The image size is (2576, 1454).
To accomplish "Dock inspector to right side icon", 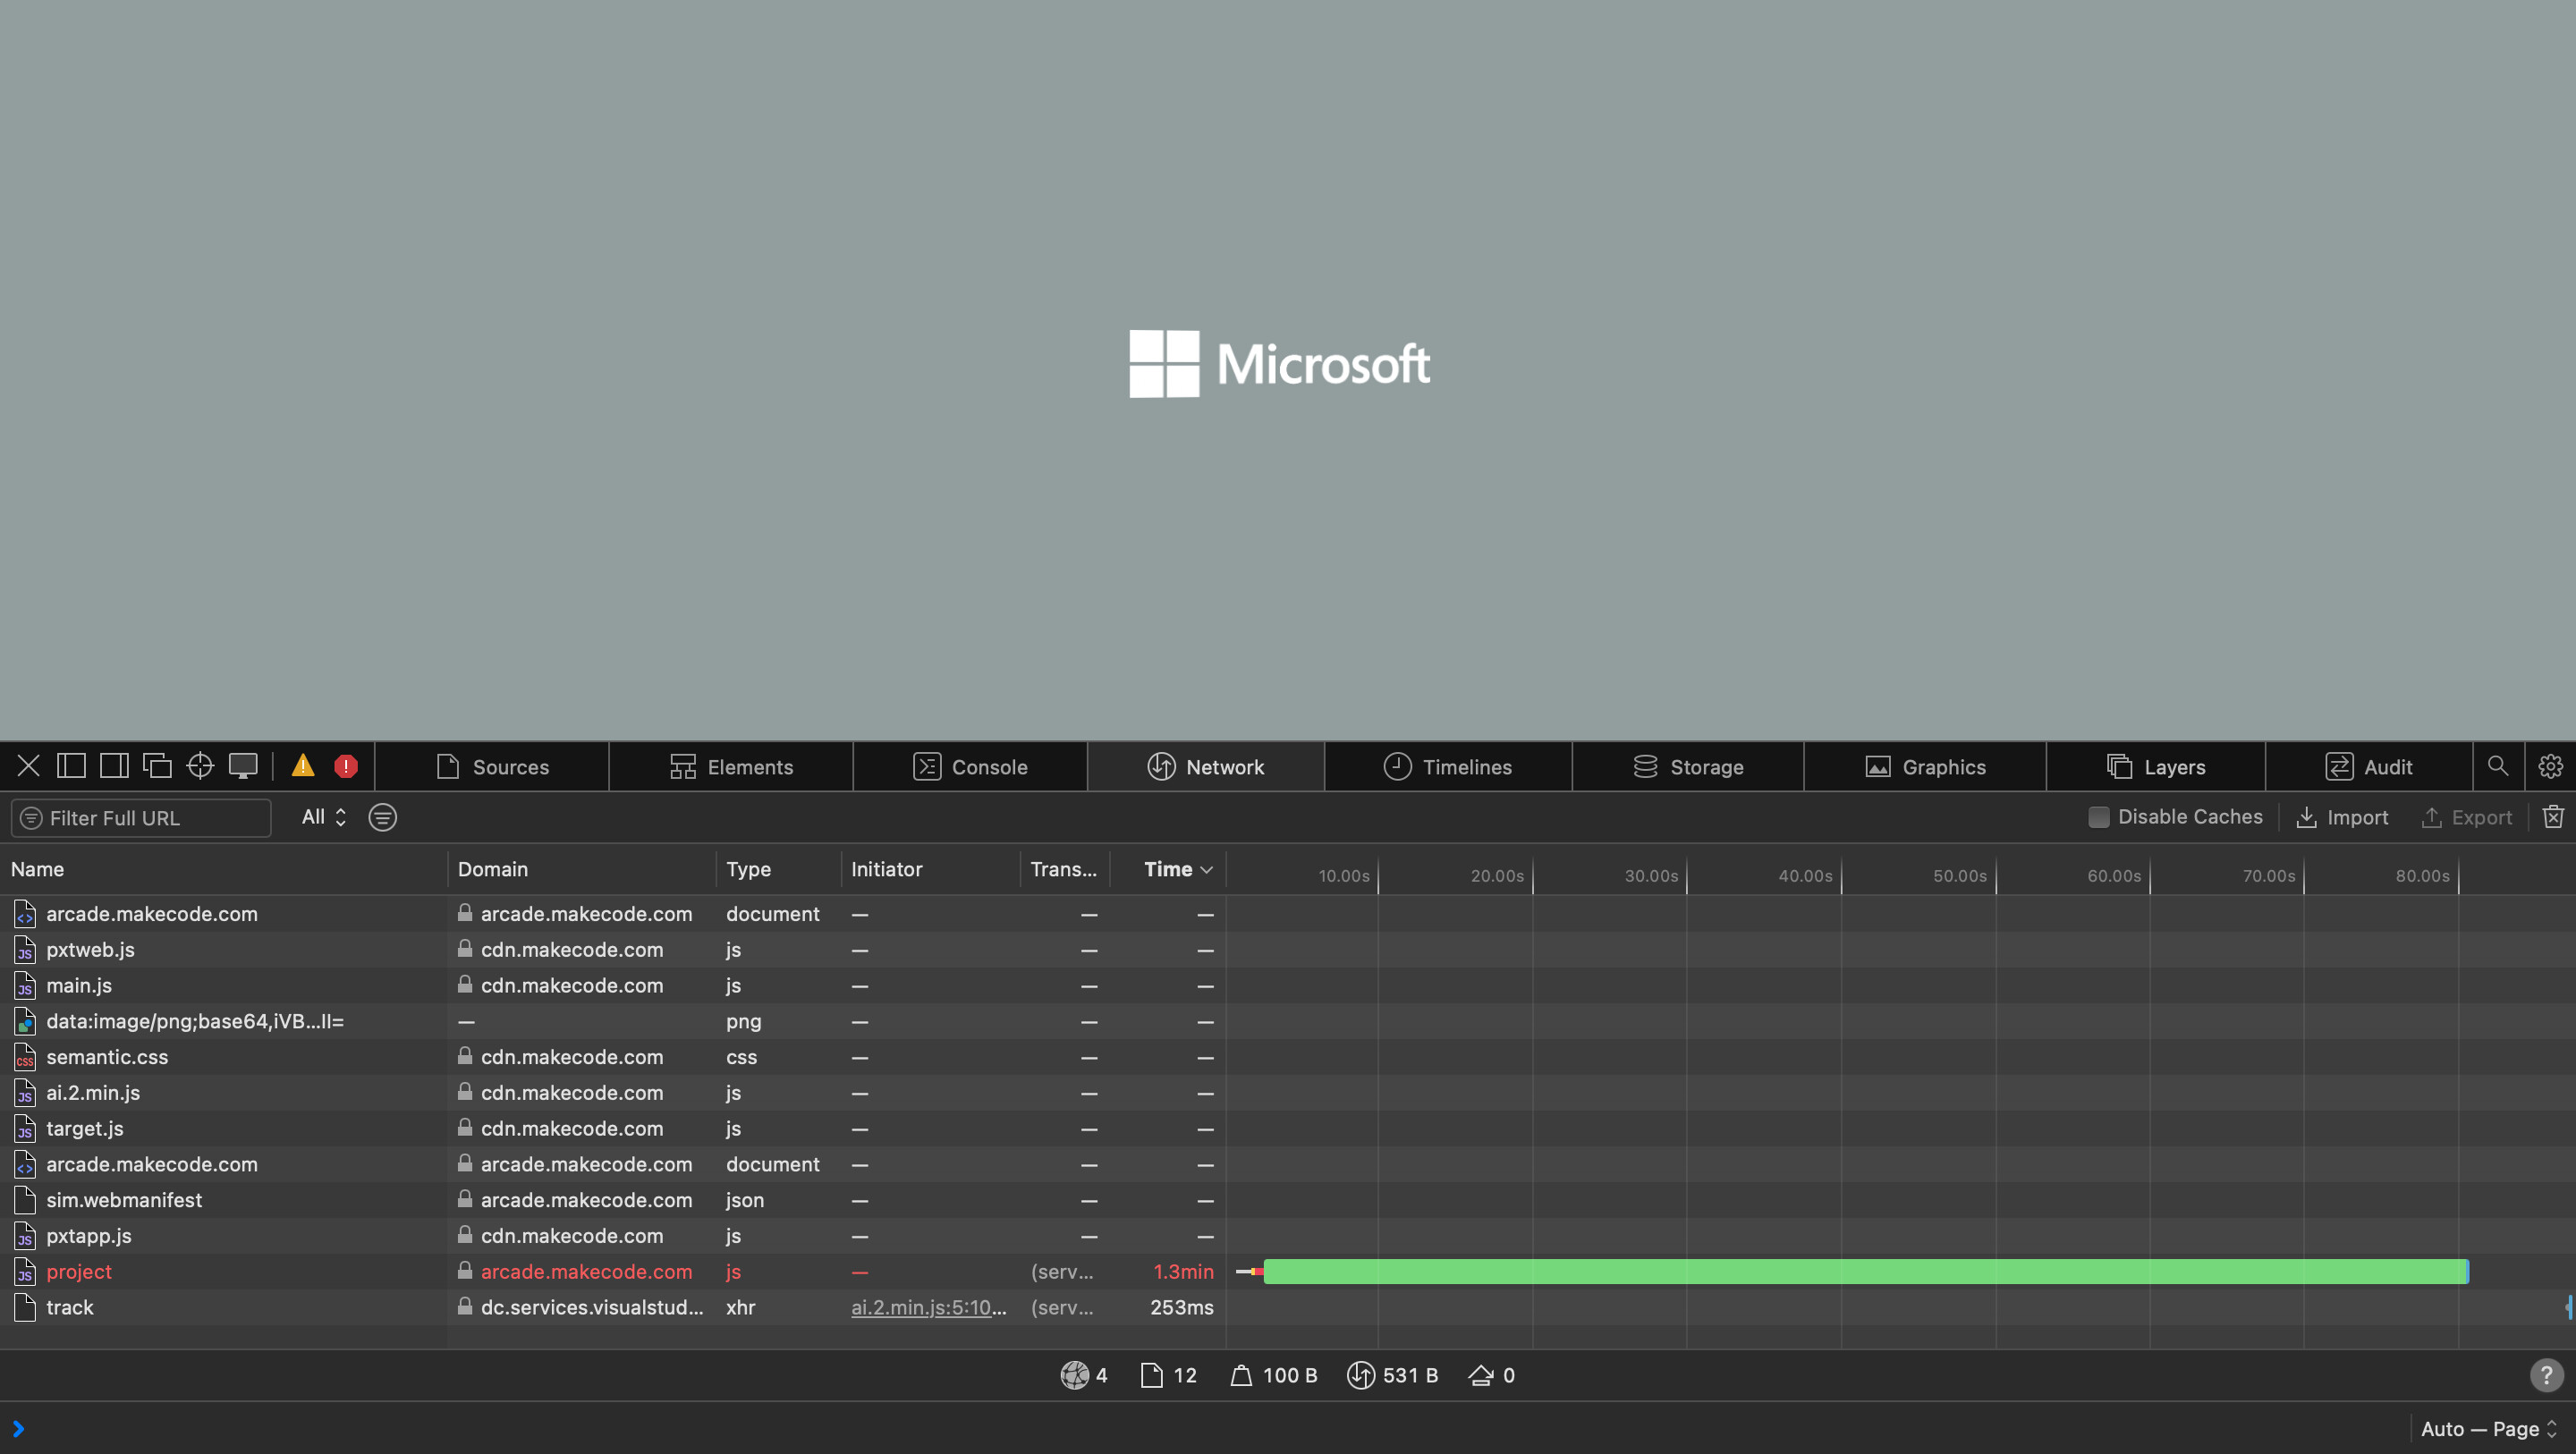I will [114, 767].
